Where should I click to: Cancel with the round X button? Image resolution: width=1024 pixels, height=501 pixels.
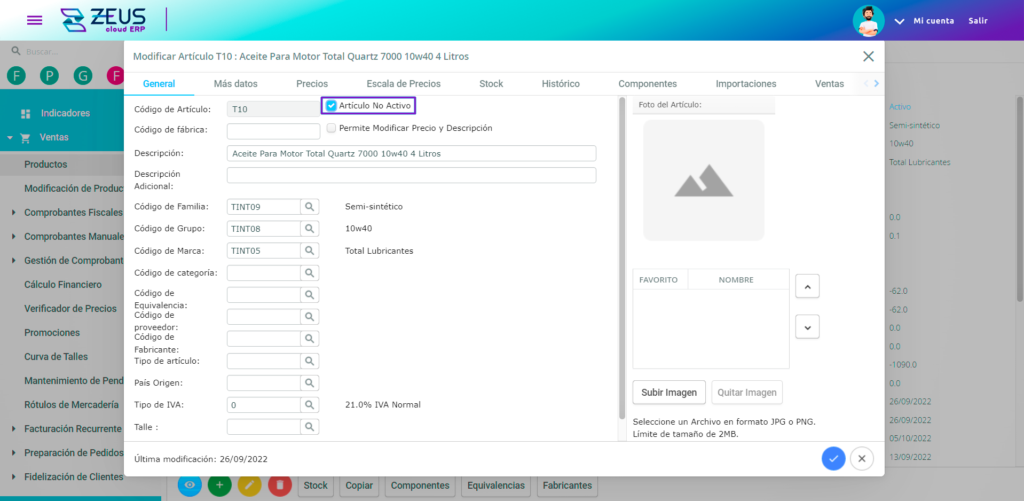pyautogui.click(x=861, y=459)
